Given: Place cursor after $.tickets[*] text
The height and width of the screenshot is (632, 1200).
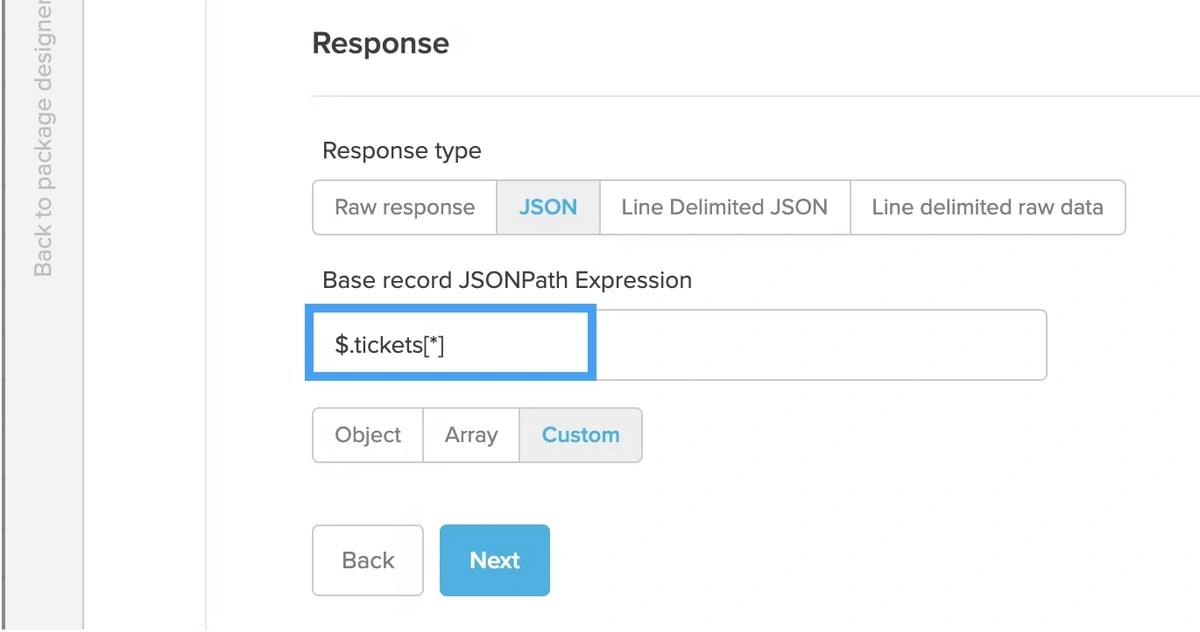Looking at the screenshot, I should [447, 345].
